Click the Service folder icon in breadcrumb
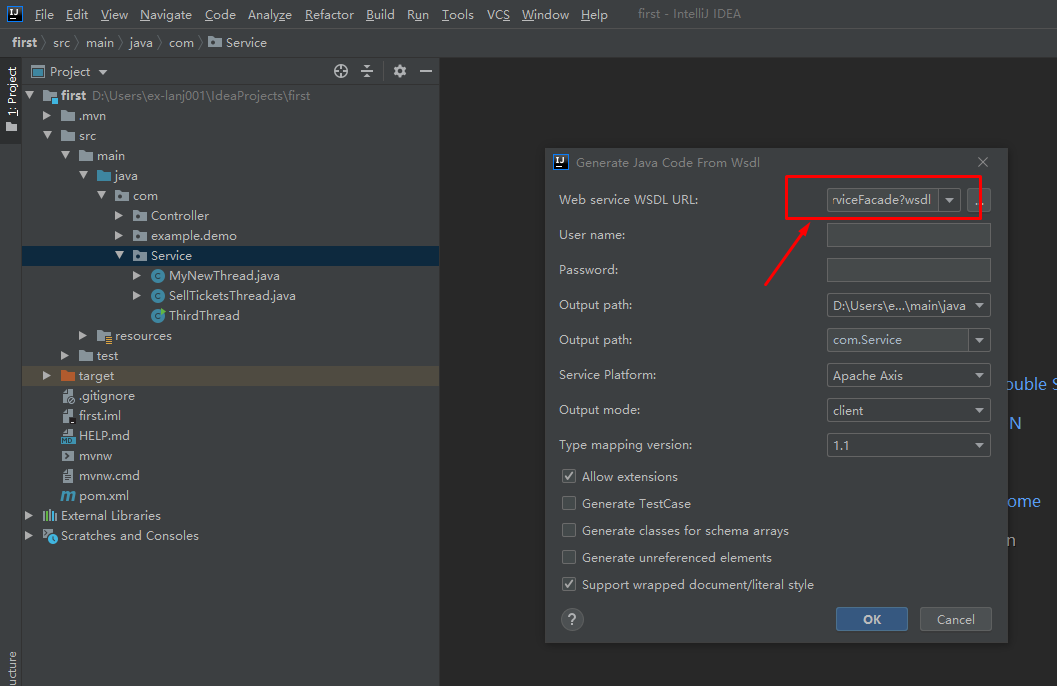 tap(215, 42)
